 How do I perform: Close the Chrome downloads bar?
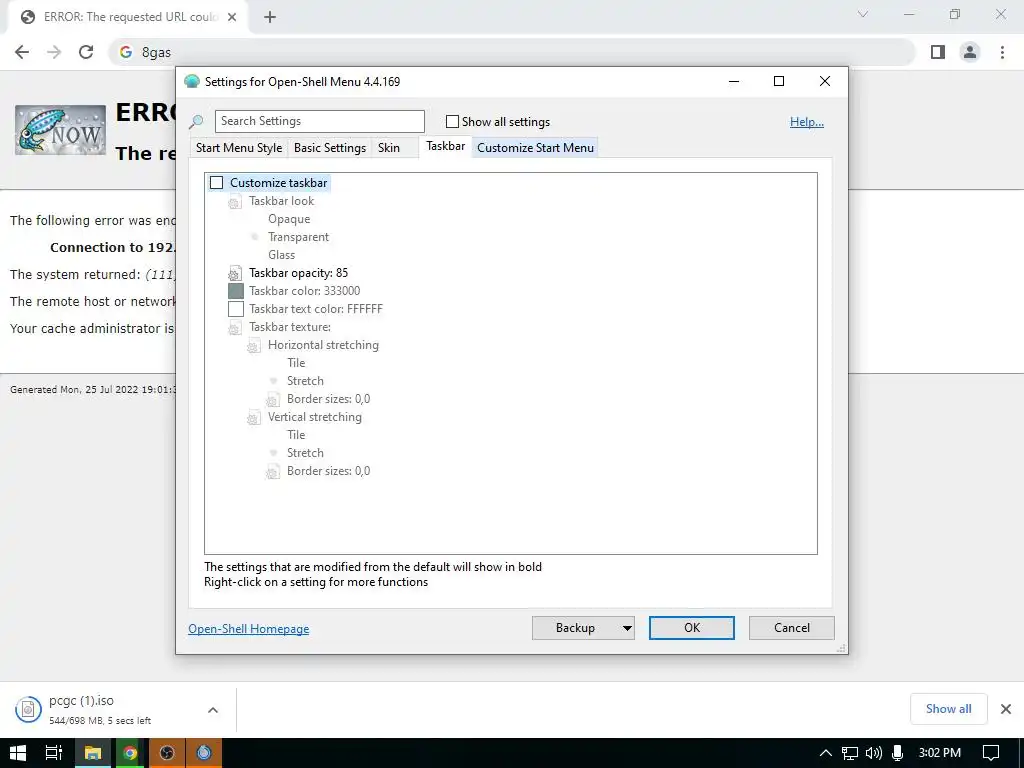[1006, 709]
